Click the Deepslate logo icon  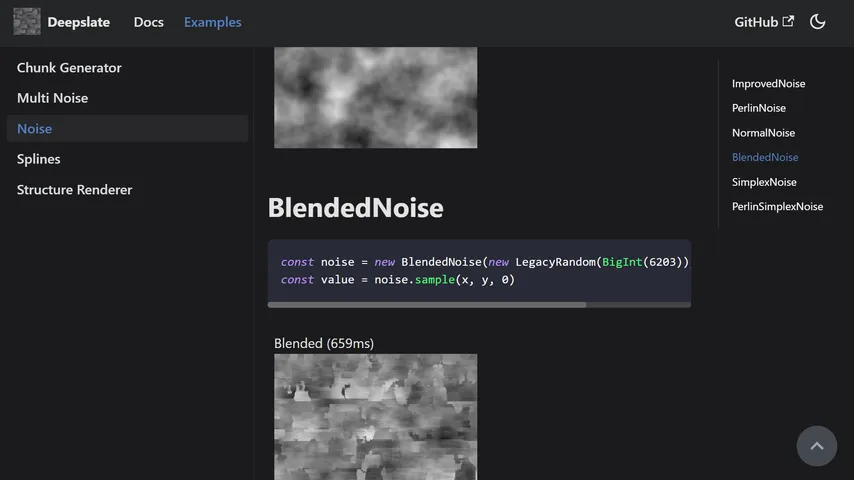pyautogui.click(x=27, y=22)
